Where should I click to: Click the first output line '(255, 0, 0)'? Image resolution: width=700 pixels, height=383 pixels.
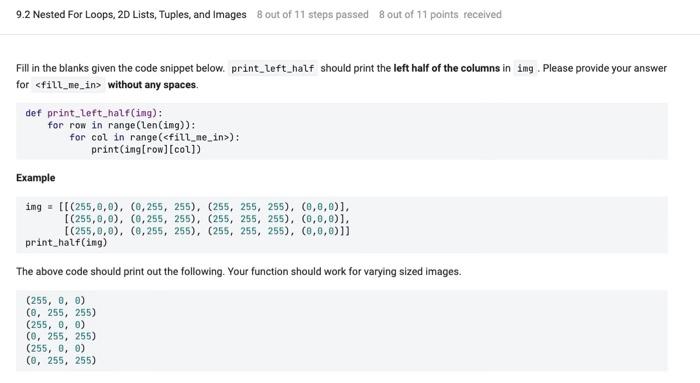click(55, 300)
